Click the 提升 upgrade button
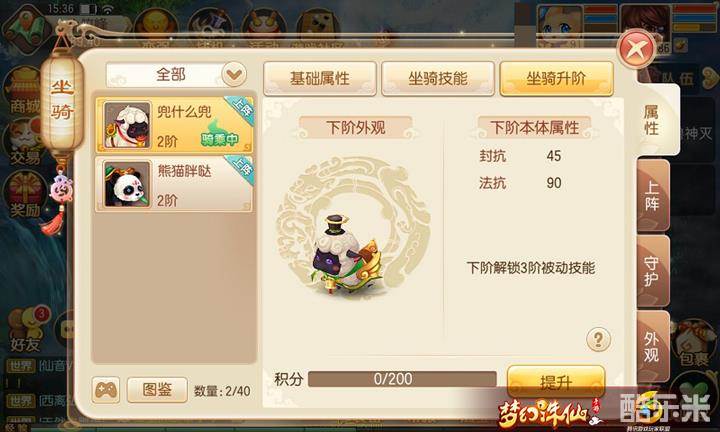 556,381
